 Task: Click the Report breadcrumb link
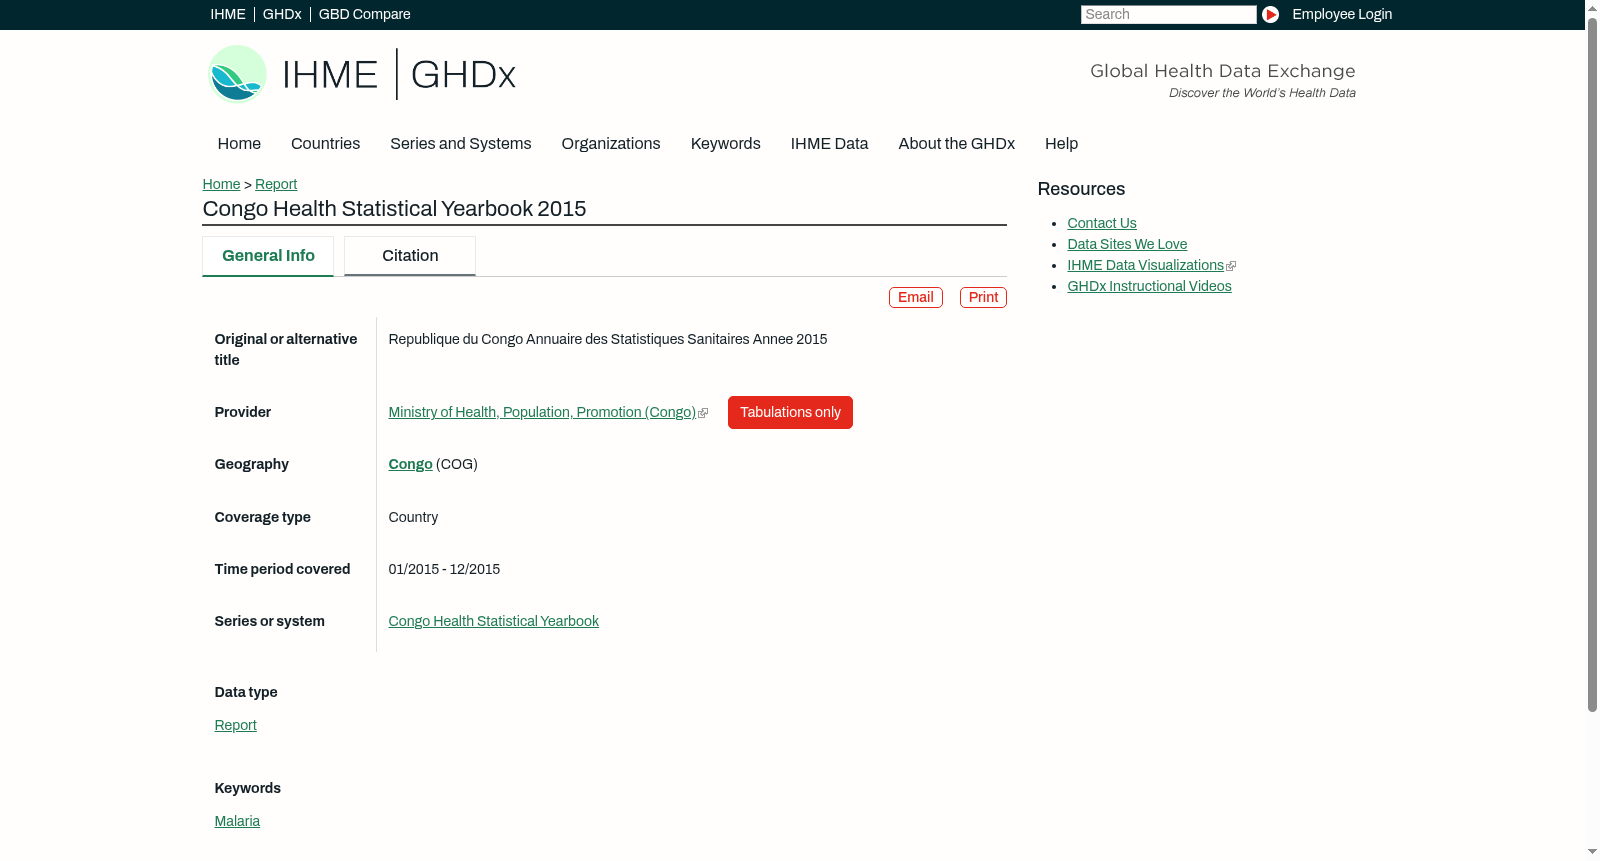coord(276,184)
